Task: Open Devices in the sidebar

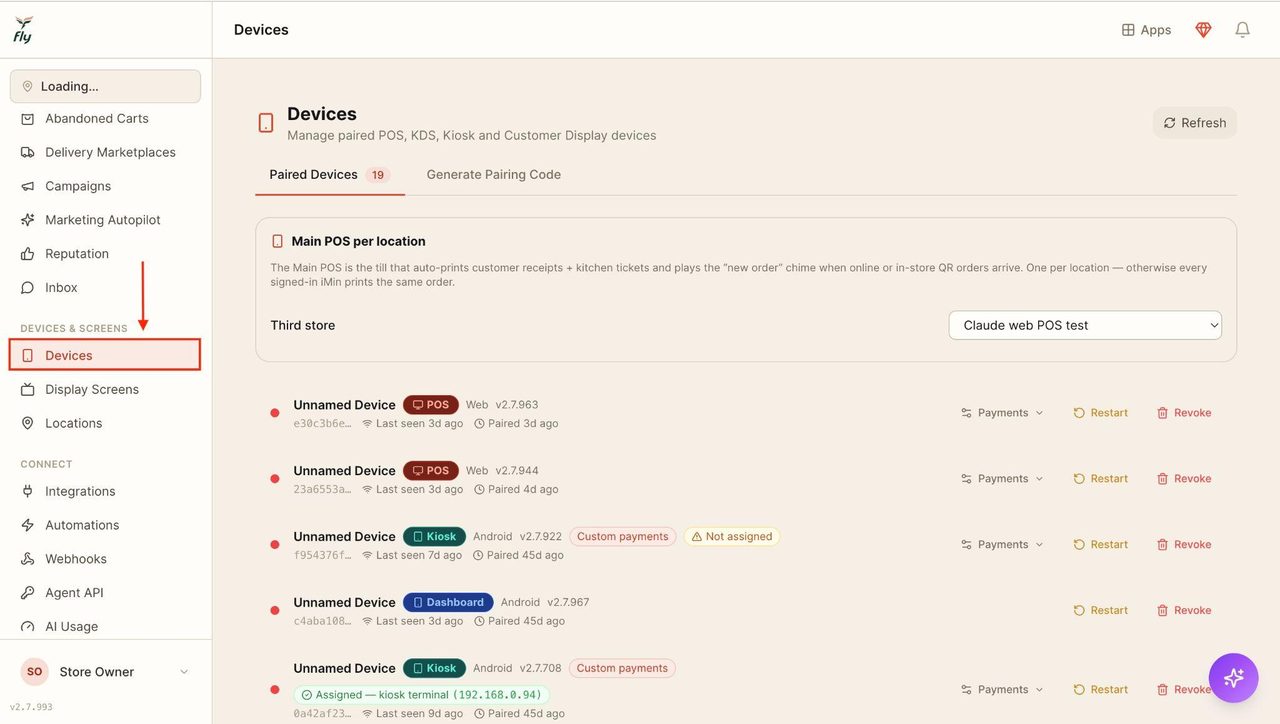Action: [x=105, y=356]
